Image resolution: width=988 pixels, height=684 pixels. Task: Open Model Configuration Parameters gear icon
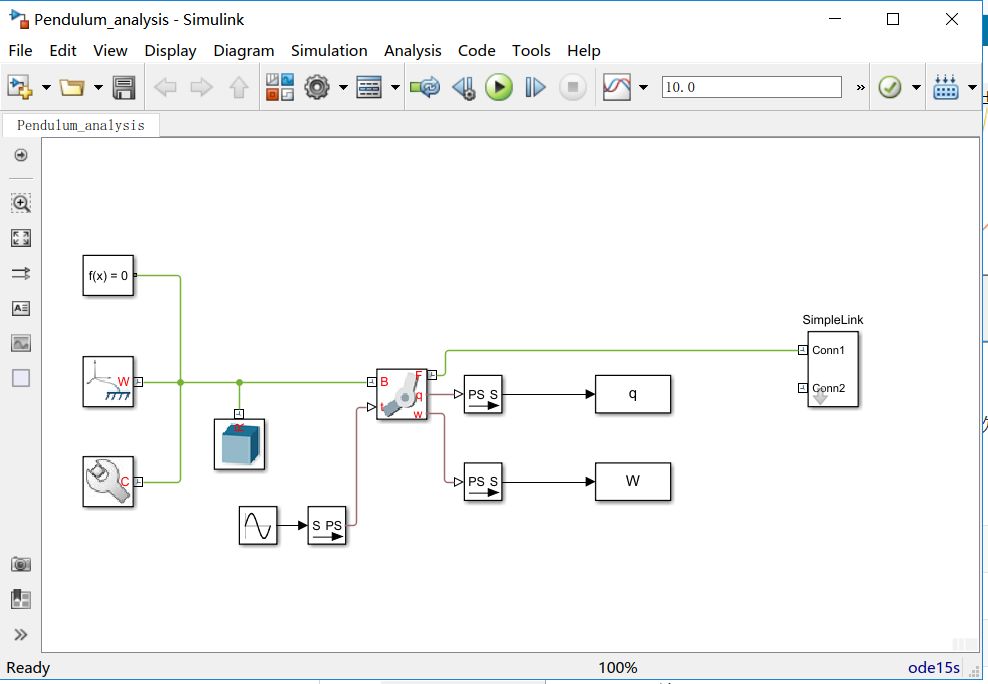[x=317, y=88]
